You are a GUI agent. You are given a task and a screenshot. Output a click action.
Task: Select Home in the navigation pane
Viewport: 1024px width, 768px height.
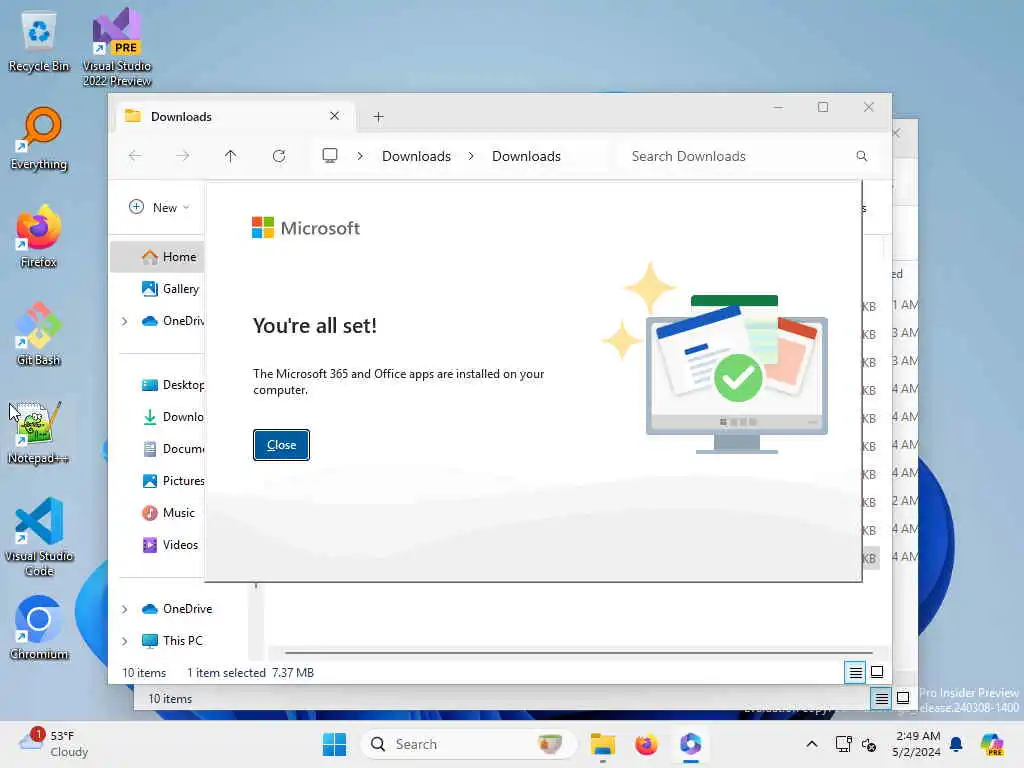(x=158, y=257)
